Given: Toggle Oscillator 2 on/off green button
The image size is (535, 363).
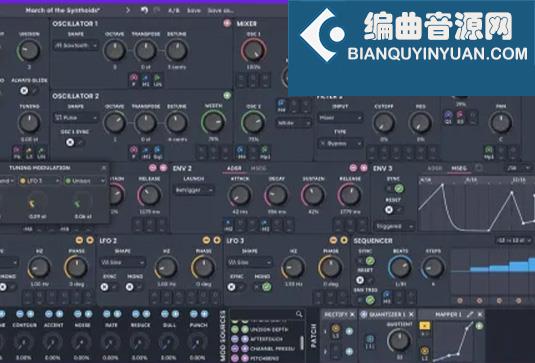Looking at the screenshot, I should pyautogui.click(x=227, y=96).
